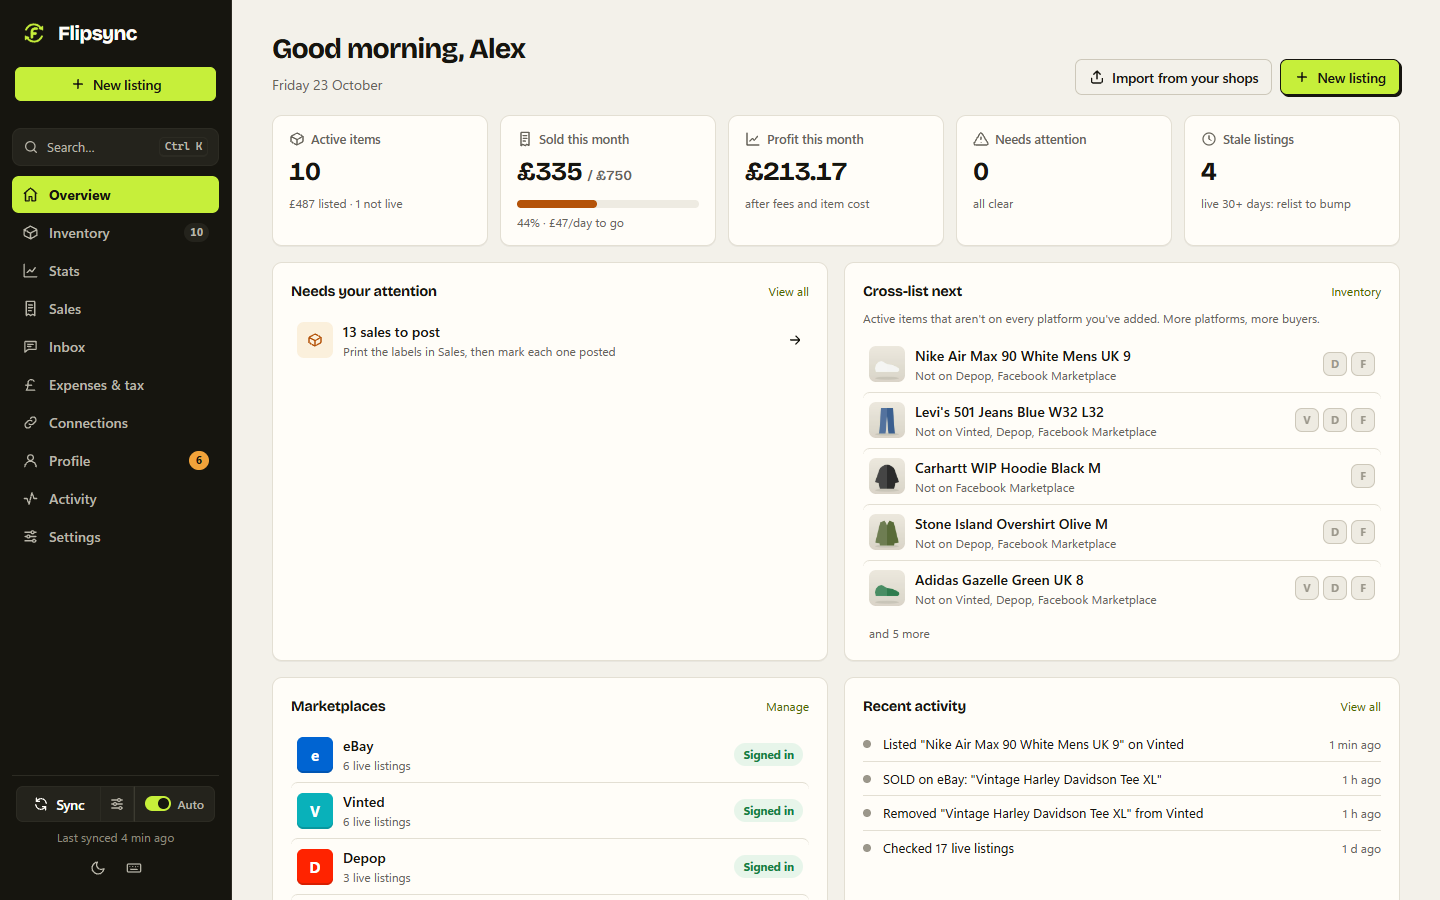Screen dimensions: 1440x900
Task: Click Import from your shops button
Action: [1173, 78]
